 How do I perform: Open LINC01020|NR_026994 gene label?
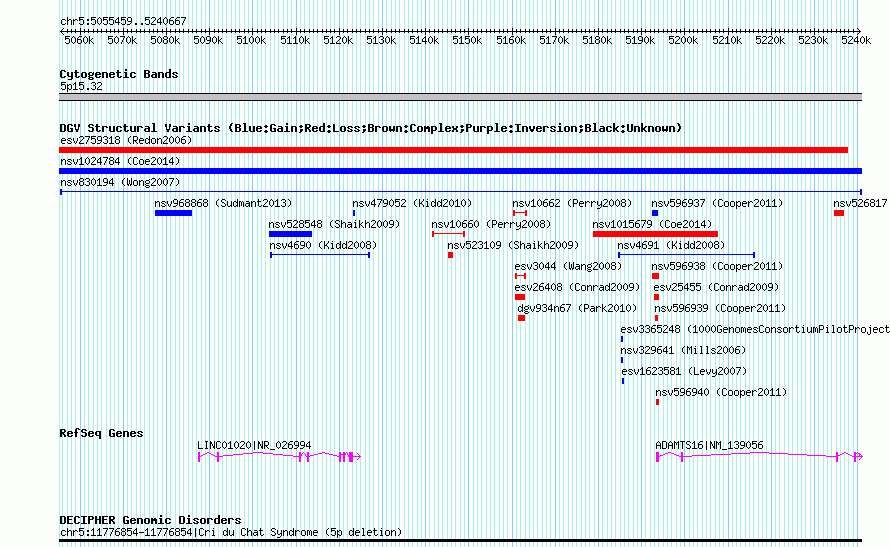254,445
